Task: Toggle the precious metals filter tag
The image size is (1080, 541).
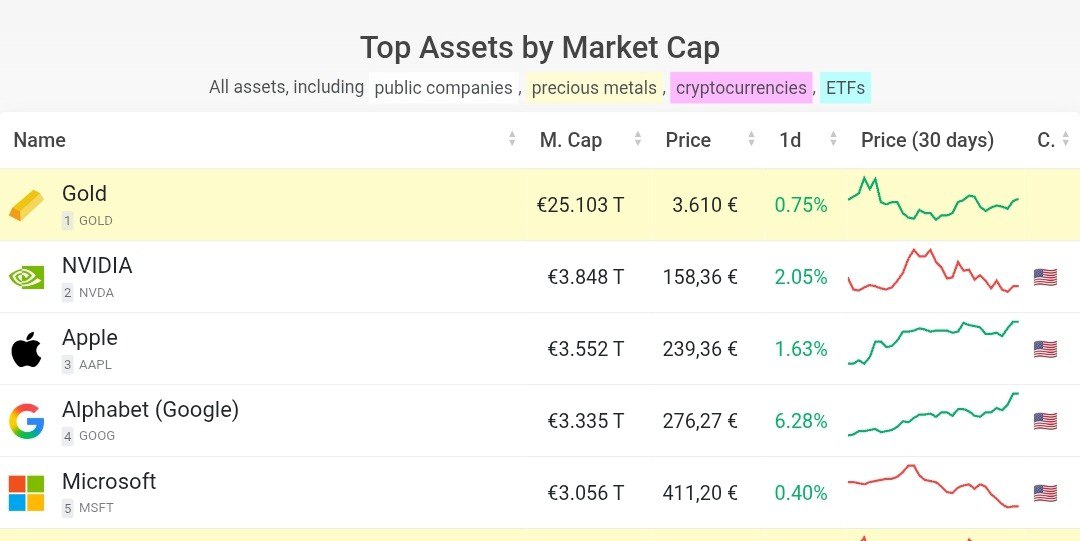Action: pos(594,88)
